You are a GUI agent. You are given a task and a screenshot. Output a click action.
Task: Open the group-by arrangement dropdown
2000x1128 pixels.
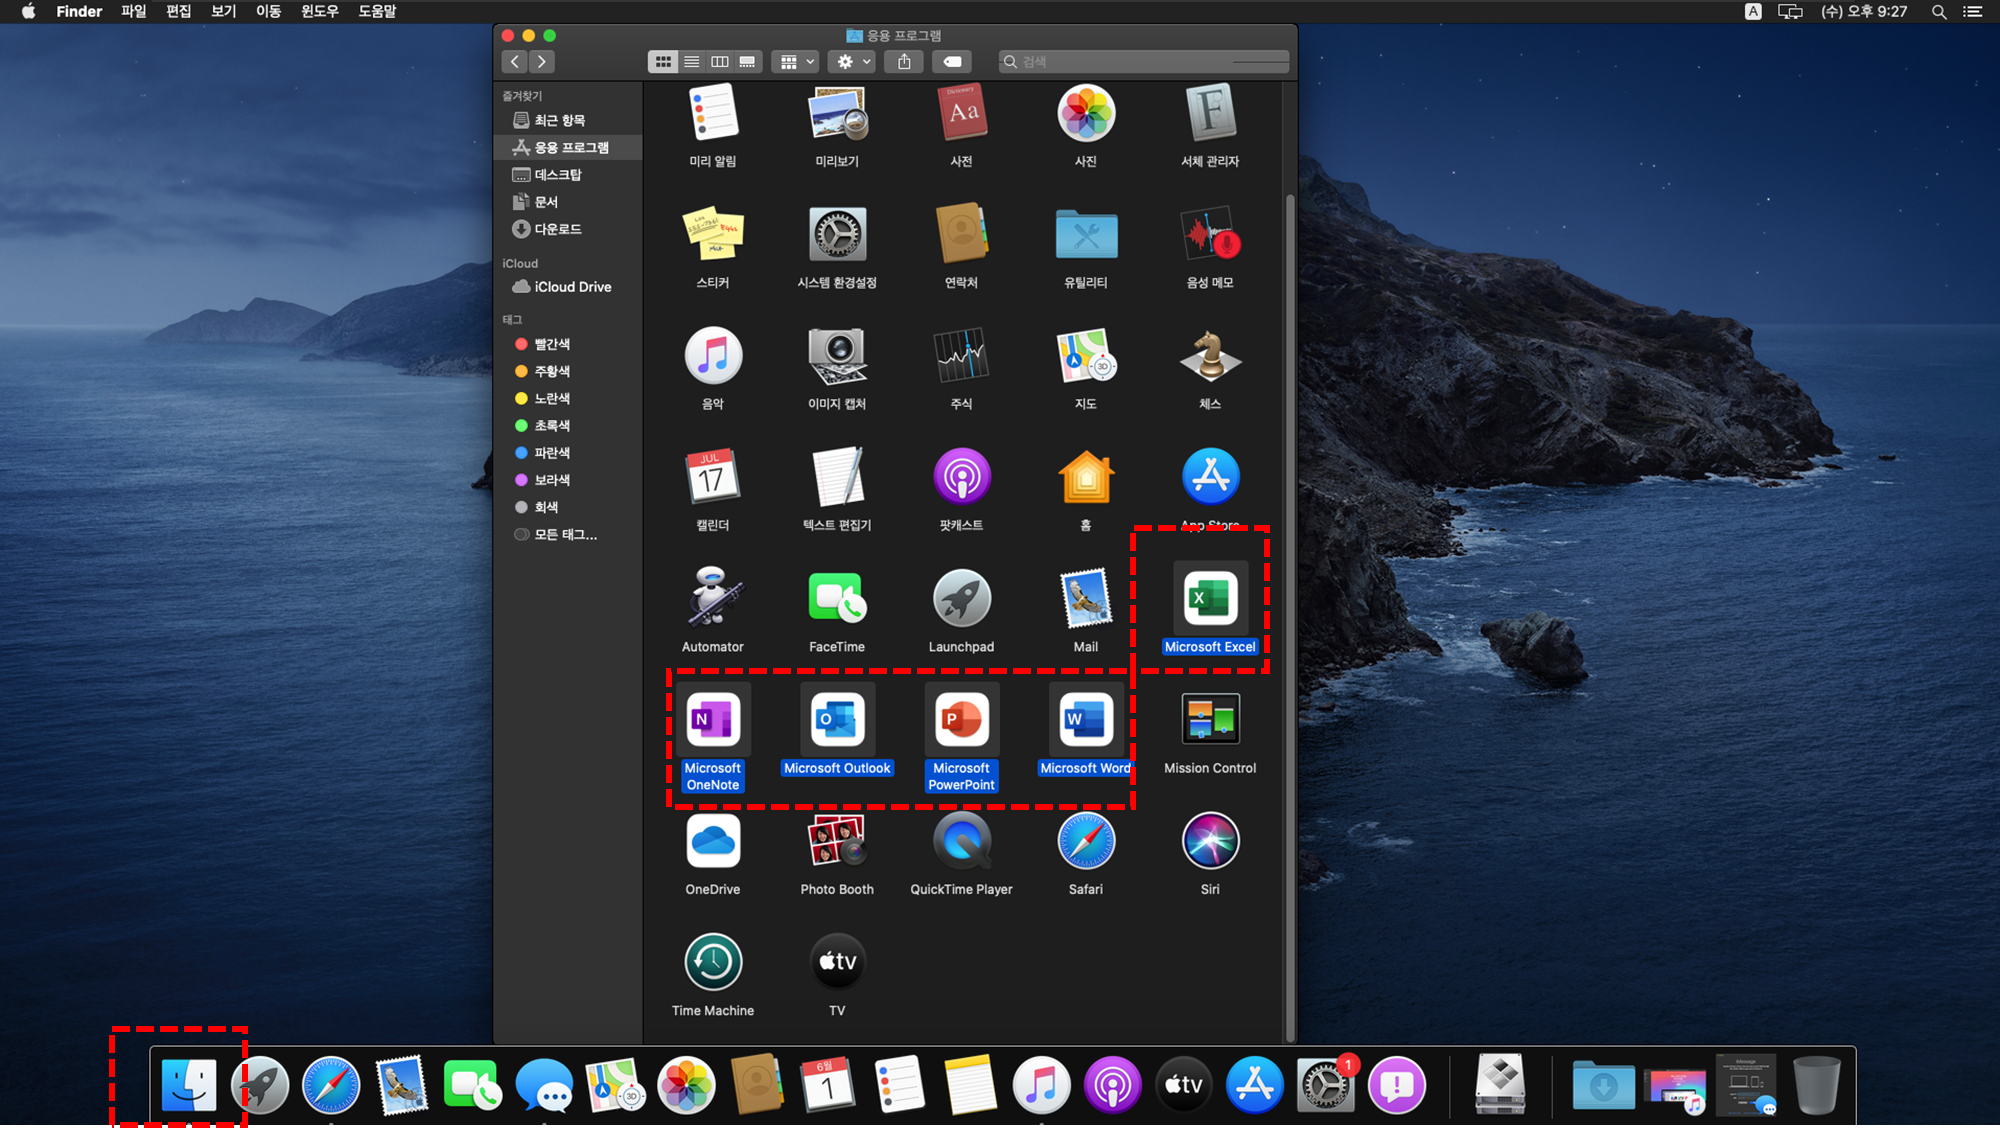click(796, 62)
